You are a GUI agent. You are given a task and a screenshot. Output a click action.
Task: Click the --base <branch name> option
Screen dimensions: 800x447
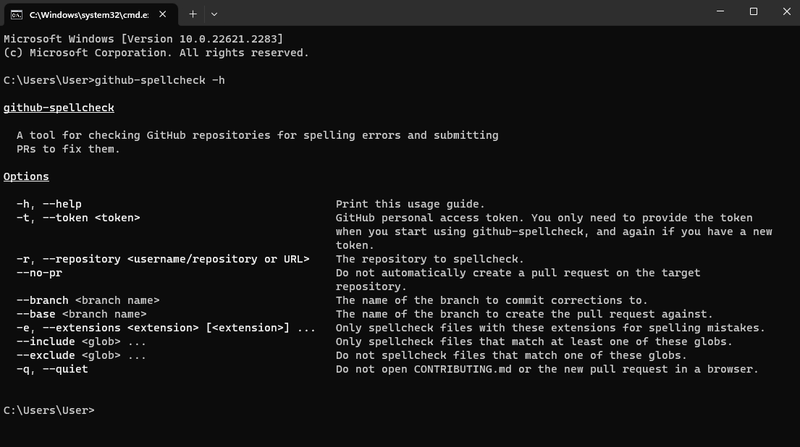80,314
